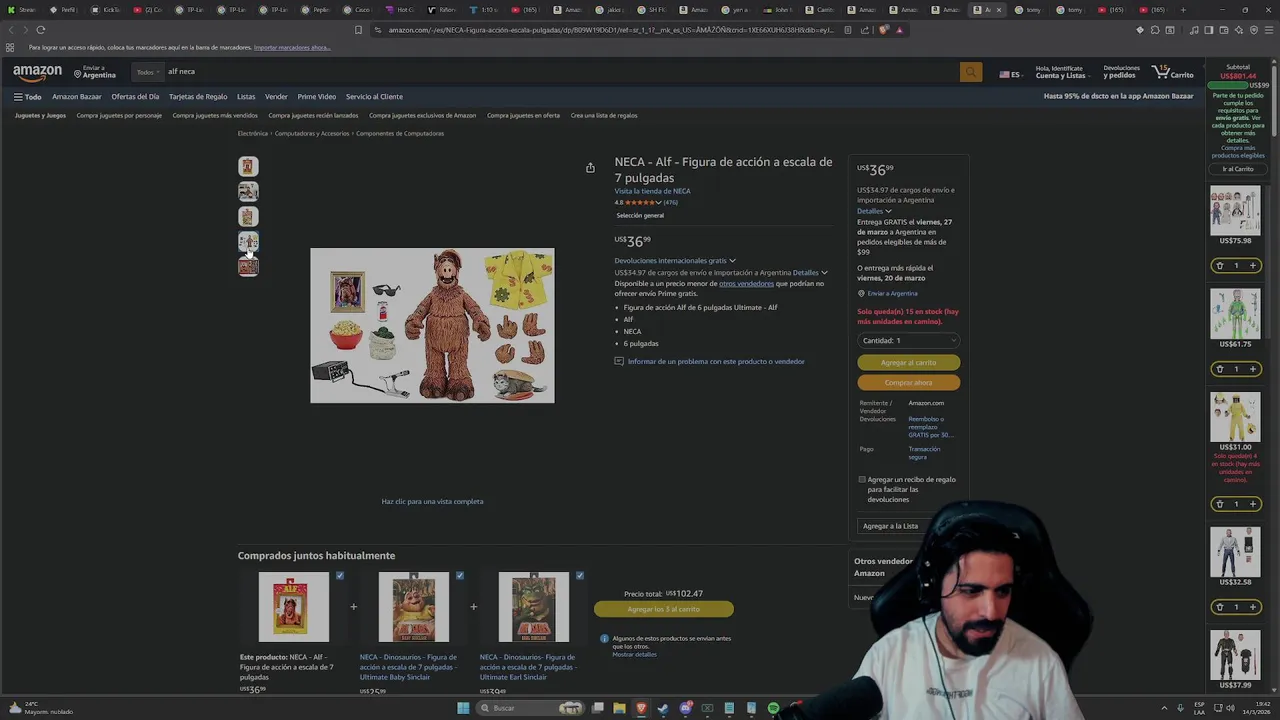The width and height of the screenshot is (1280, 720).
Task: Open the Todos search category dropdown
Action: click(x=147, y=72)
